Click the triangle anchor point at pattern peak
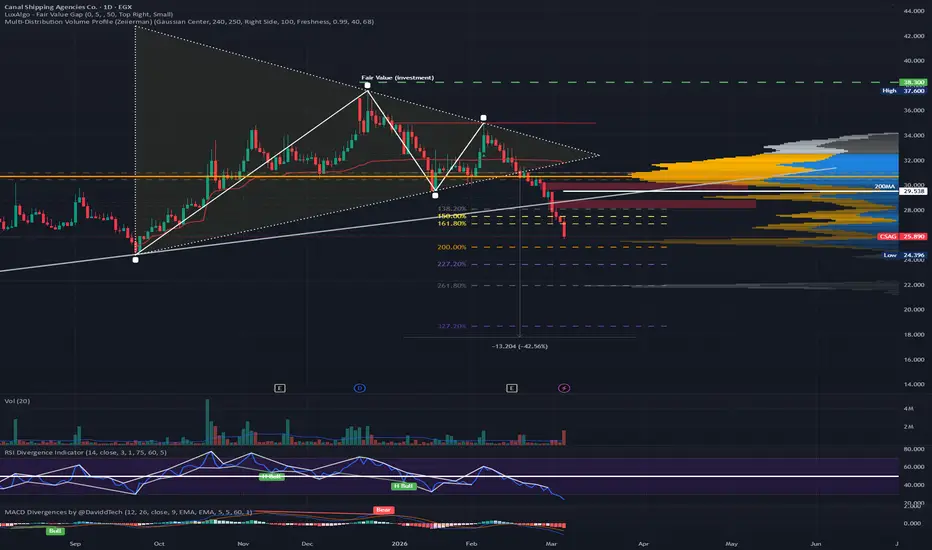This screenshot has width=932, height=550. pyautogui.click(x=367, y=86)
